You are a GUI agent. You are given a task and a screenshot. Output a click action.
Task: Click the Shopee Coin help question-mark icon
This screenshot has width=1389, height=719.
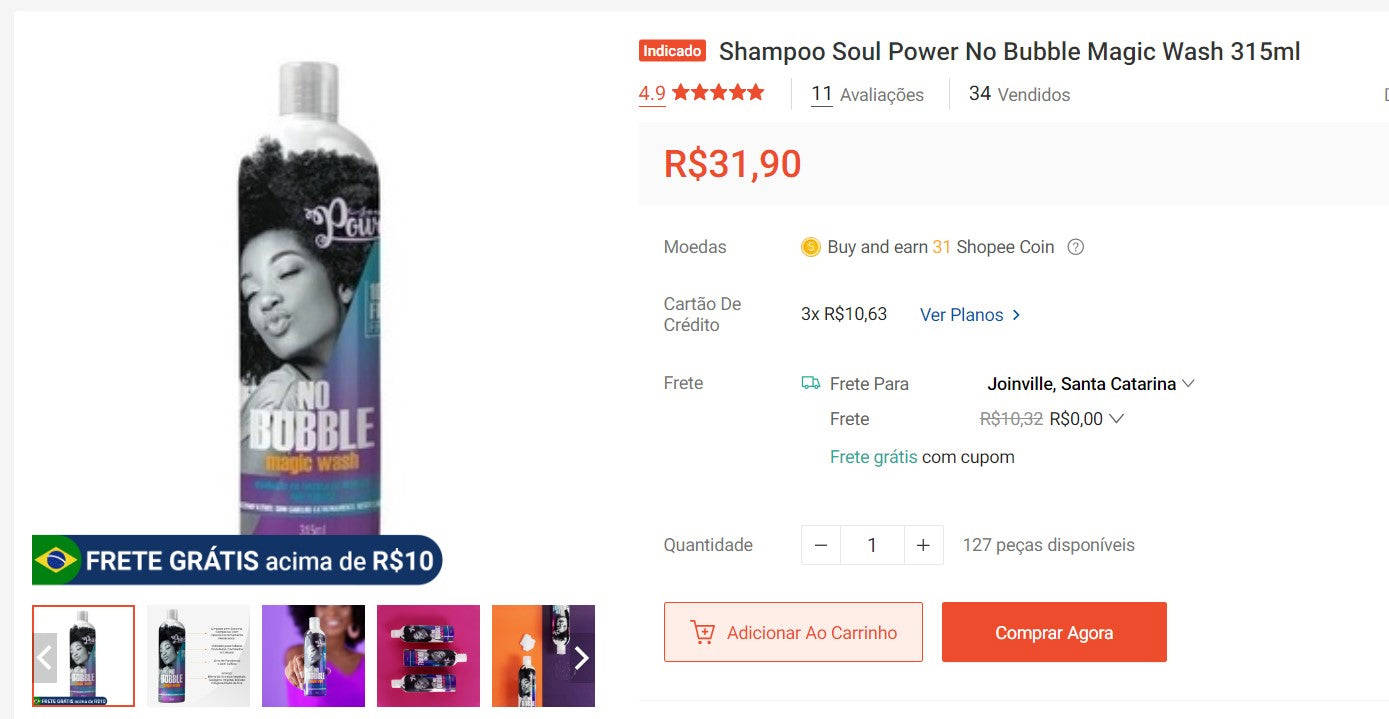[1076, 247]
